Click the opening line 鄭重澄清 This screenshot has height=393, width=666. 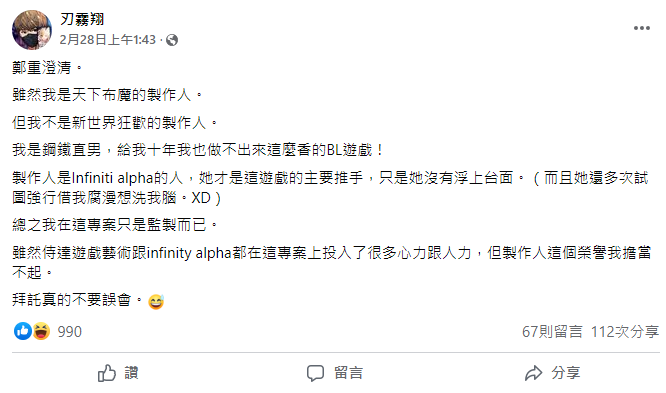(x=47, y=68)
